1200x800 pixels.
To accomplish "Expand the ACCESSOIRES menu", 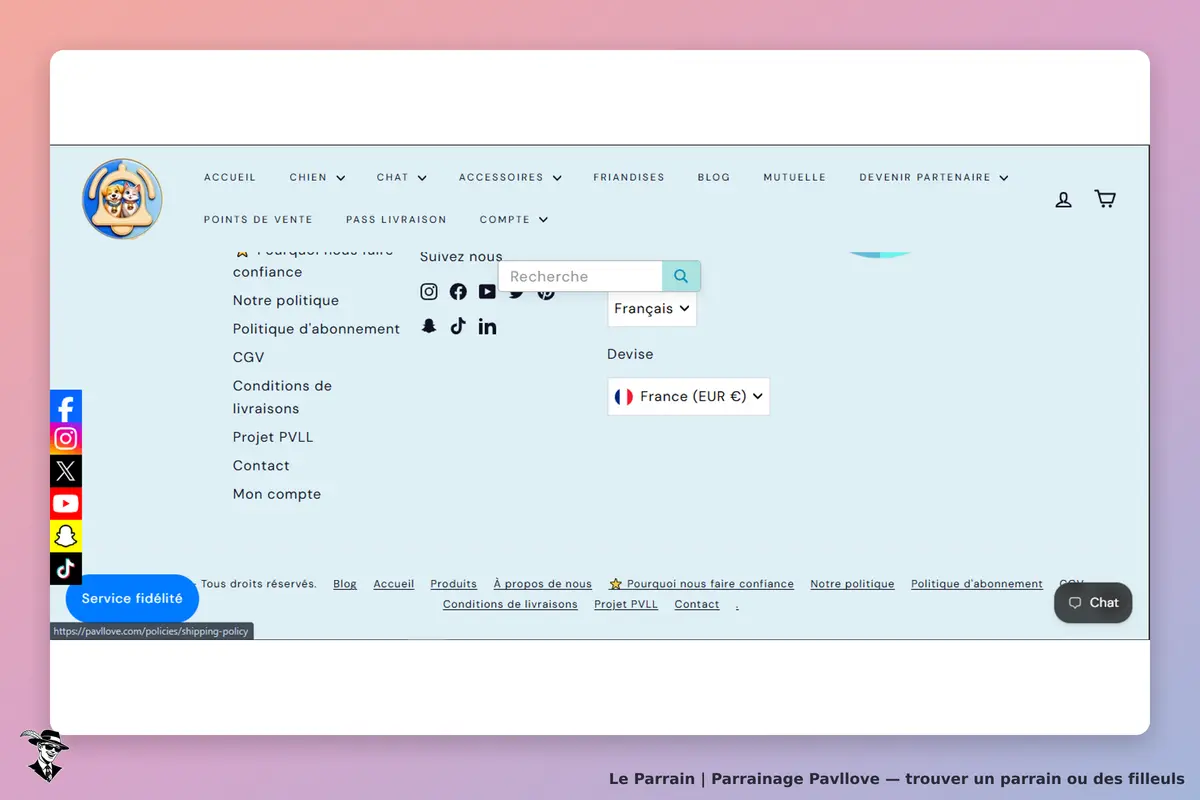I will coord(510,177).
